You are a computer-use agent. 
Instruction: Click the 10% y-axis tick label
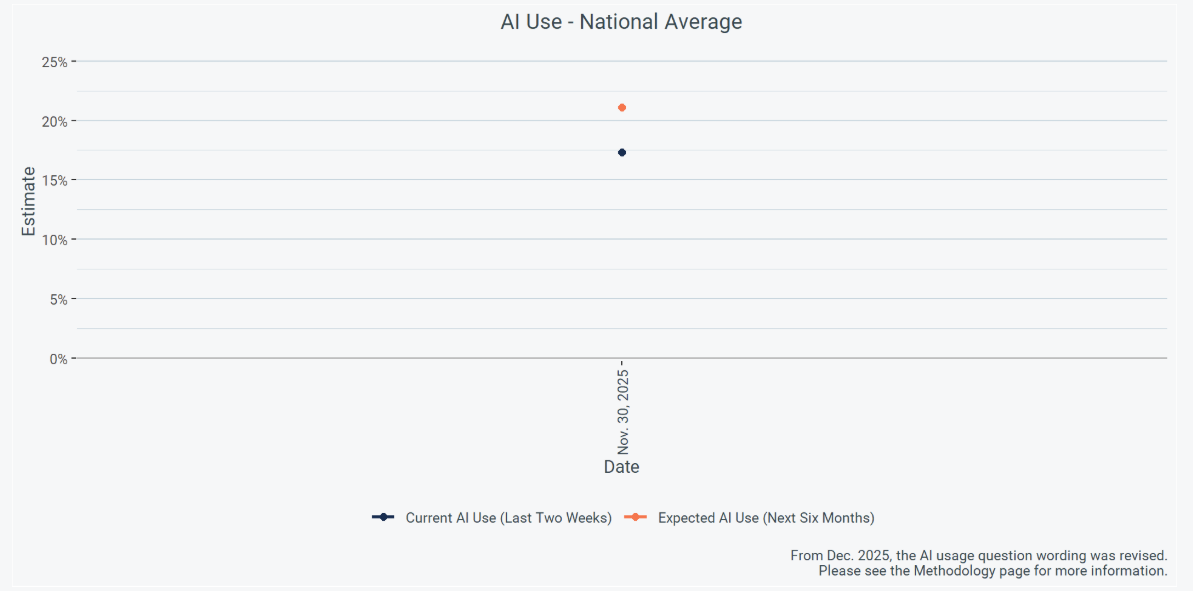click(54, 239)
